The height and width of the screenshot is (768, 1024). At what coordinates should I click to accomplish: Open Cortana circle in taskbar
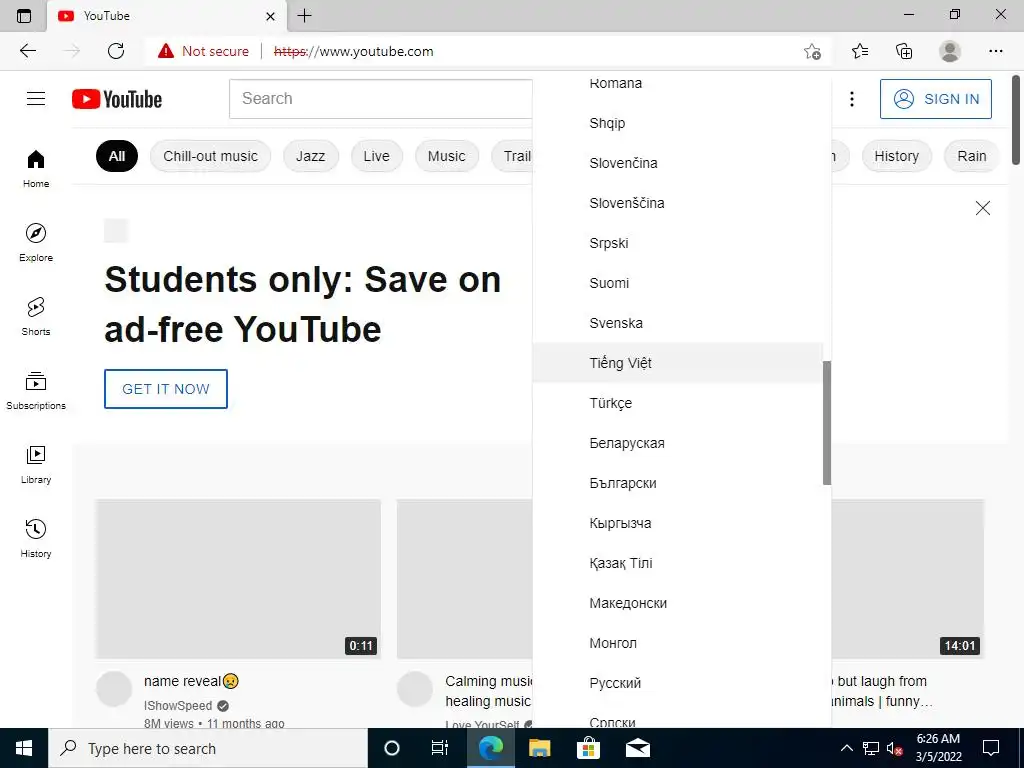point(392,748)
